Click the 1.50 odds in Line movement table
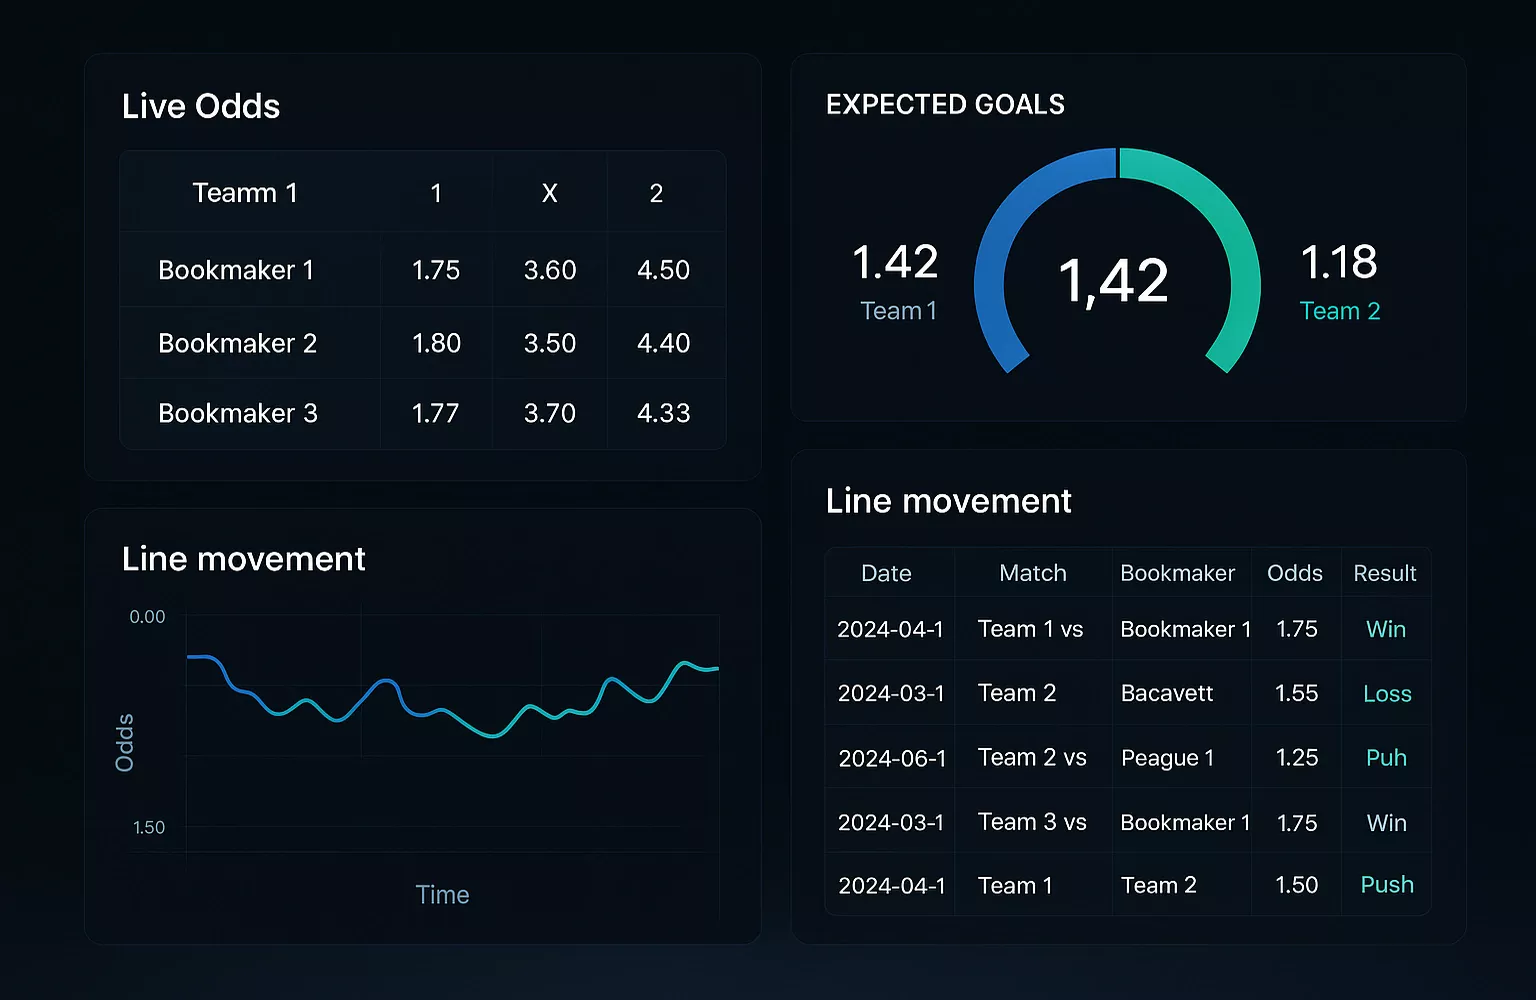This screenshot has width=1536, height=1000. click(x=1296, y=885)
